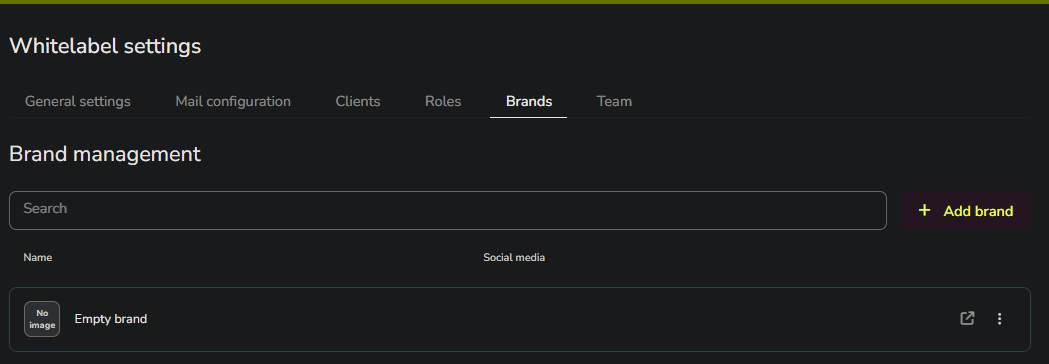This screenshot has width=1049, height=364.
Task: Open the three-dot menu for Empty brand
Action: pyautogui.click(x=999, y=318)
